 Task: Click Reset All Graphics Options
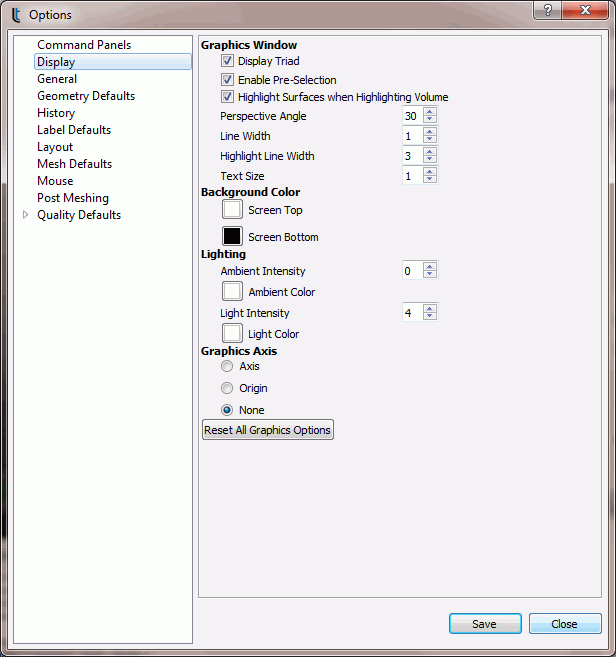268,431
